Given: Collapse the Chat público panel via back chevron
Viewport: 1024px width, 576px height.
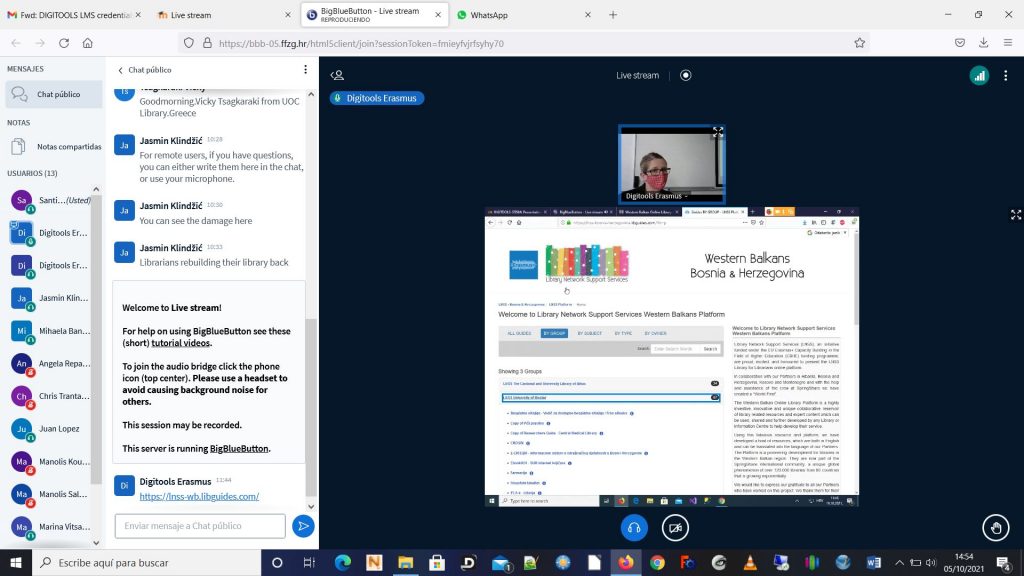Looking at the screenshot, I should pyautogui.click(x=121, y=70).
